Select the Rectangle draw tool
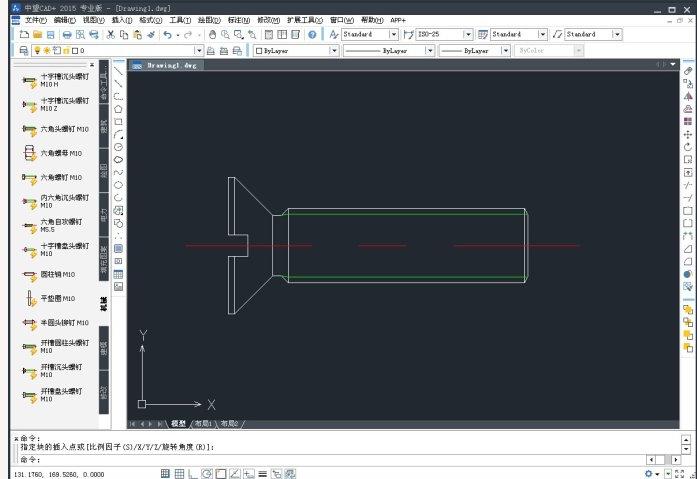The image size is (697, 479). [x=118, y=122]
